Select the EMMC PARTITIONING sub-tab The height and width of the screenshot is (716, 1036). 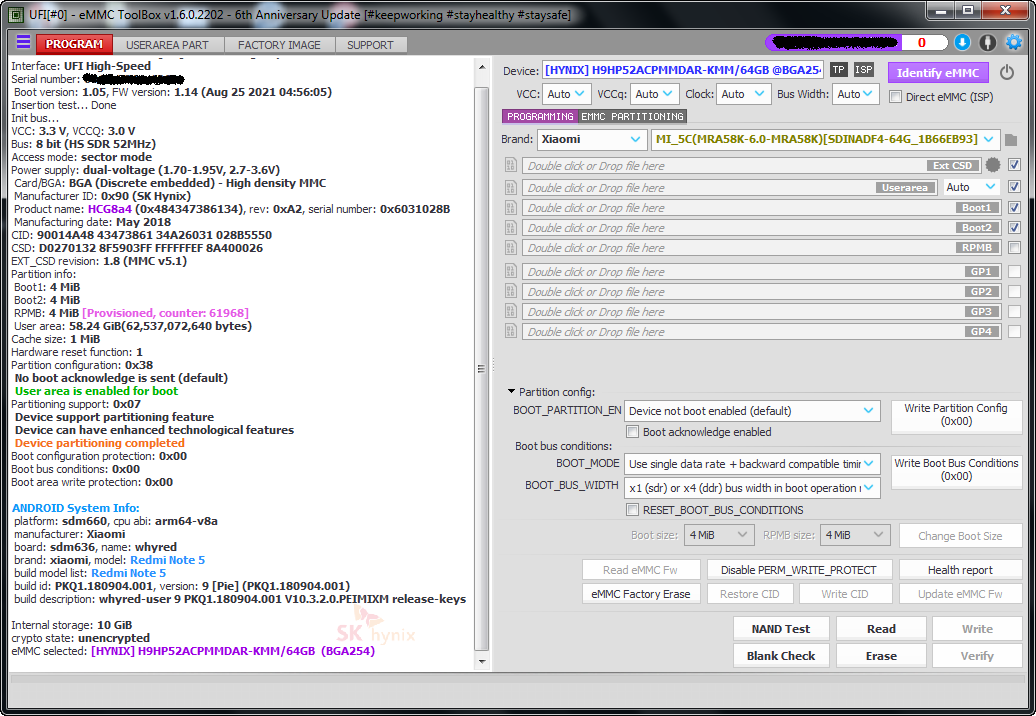[632, 116]
